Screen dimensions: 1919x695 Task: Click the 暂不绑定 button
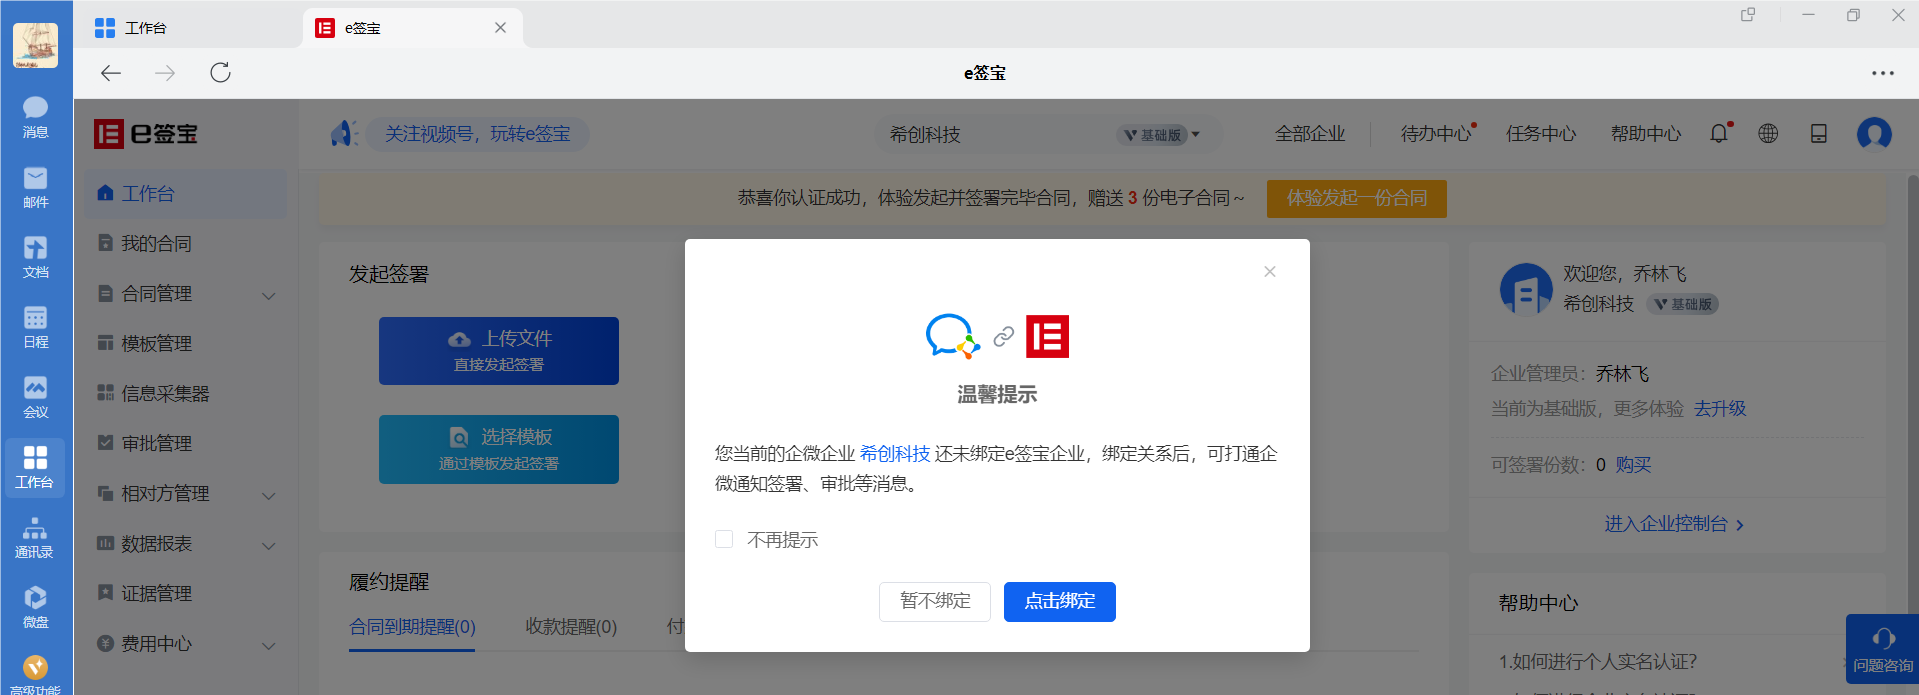(x=935, y=602)
